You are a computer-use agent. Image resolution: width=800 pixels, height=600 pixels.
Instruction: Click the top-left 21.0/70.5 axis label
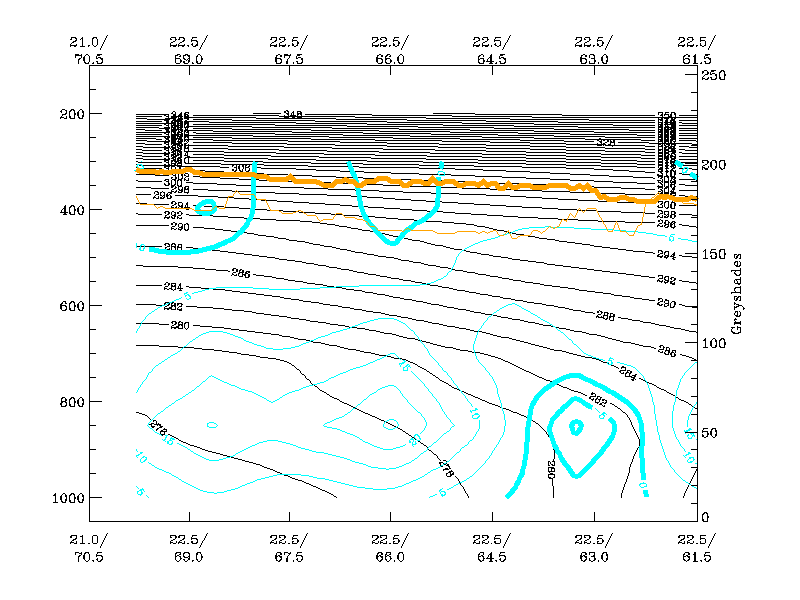click(x=88, y=49)
